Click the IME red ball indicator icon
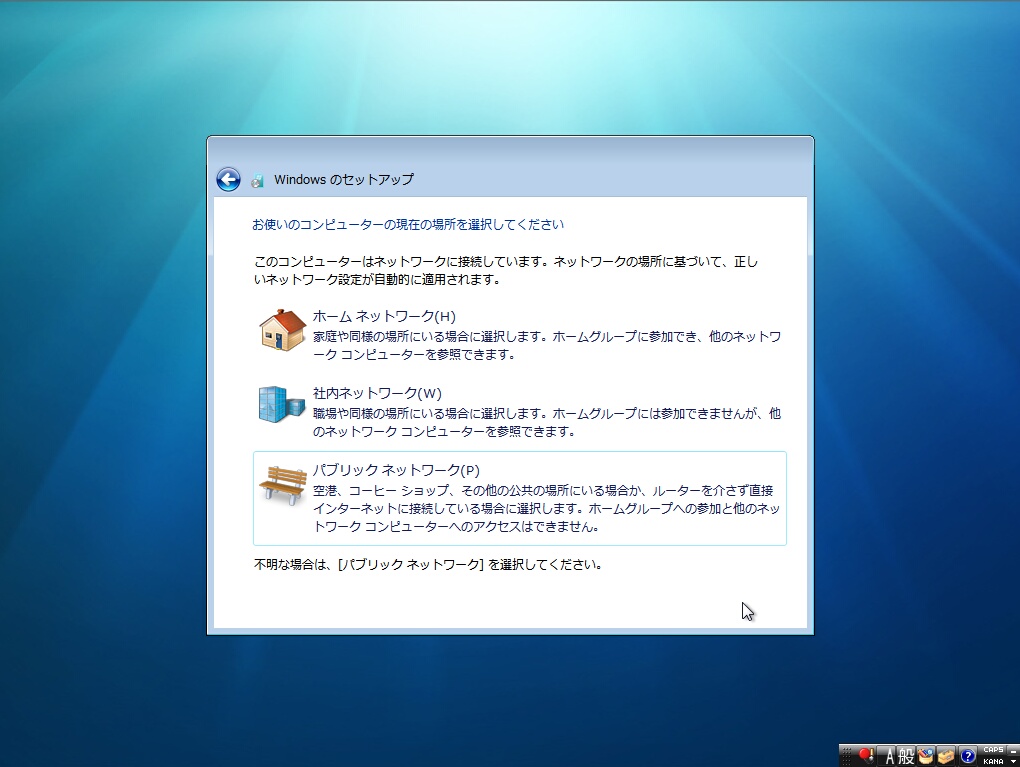This screenshot has height=767, width=1020. point(866,755)
